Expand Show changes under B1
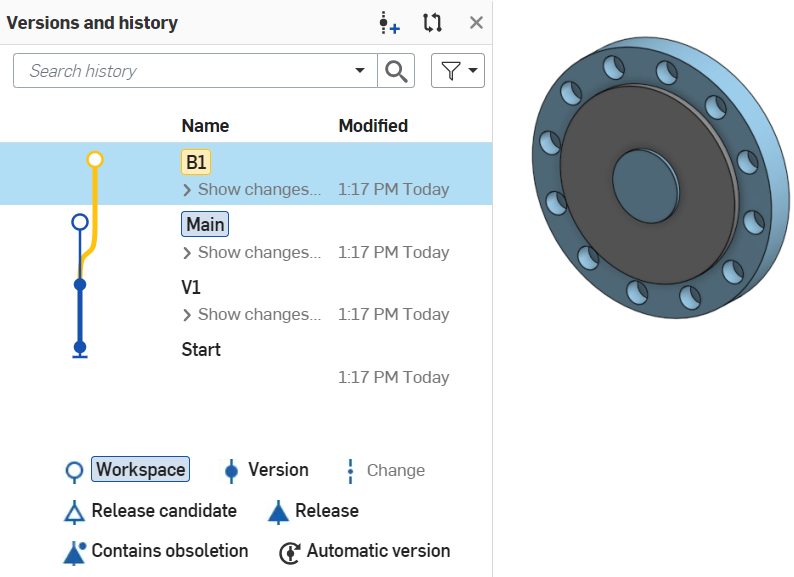 point(252,189)
